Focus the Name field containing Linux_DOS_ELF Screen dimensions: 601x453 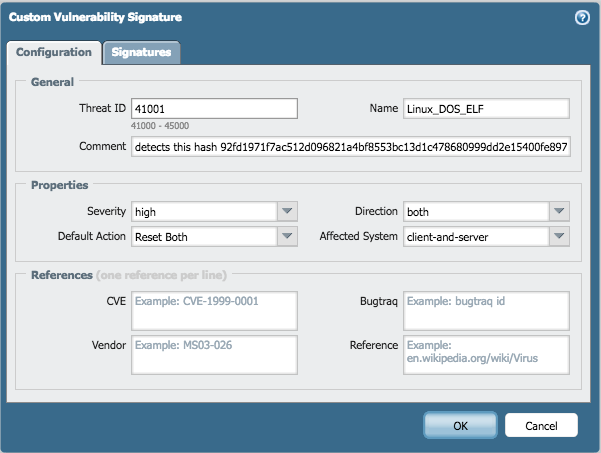click(485, 108)
